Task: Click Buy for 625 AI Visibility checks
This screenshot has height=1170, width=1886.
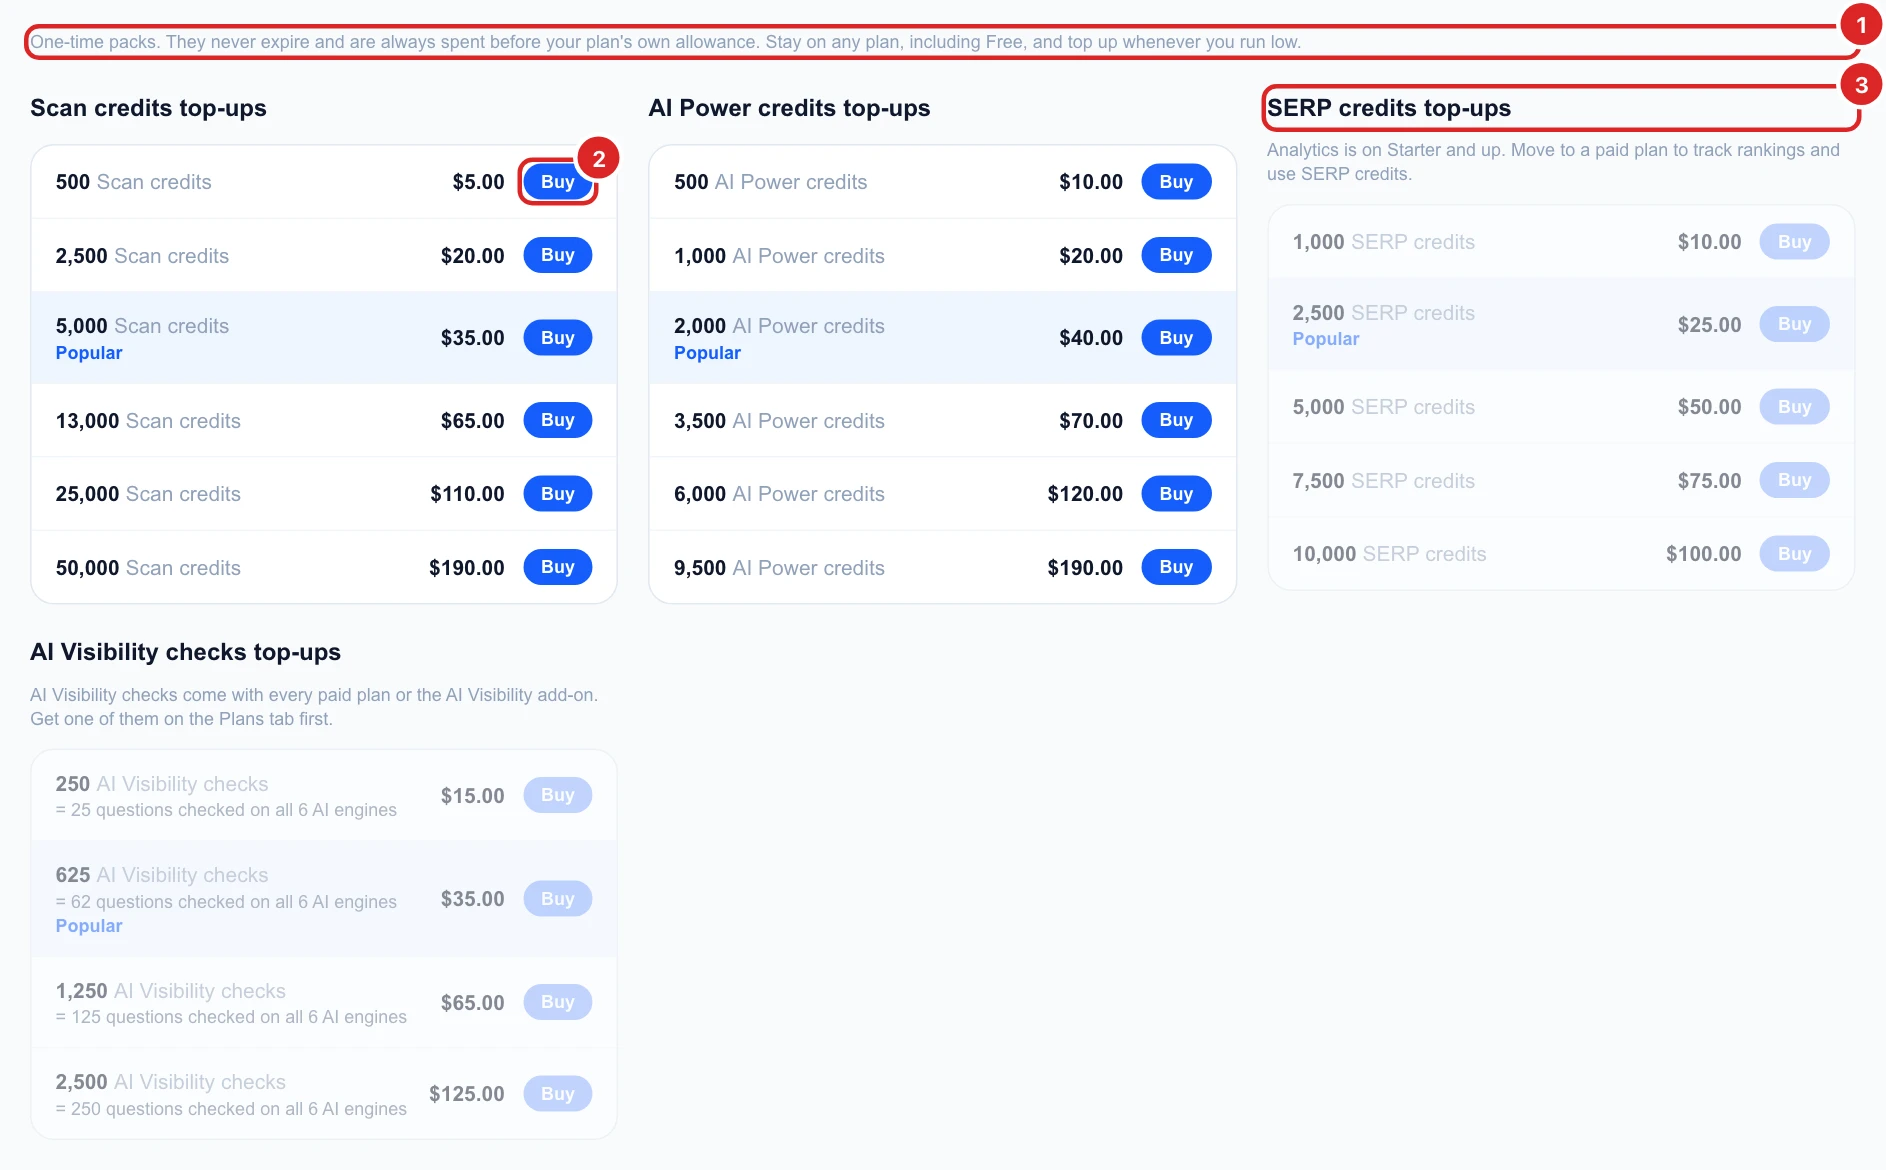Action: pos(557,899)
